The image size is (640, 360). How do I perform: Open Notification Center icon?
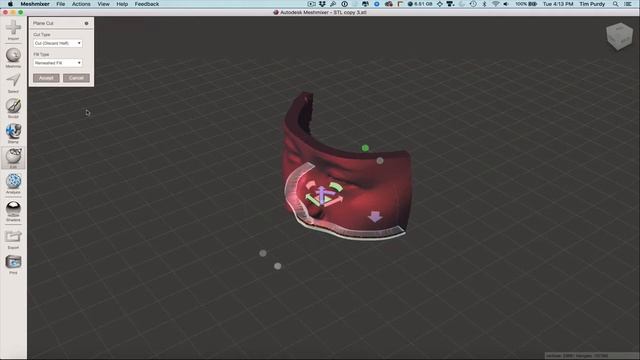click(x=628, y=4)
